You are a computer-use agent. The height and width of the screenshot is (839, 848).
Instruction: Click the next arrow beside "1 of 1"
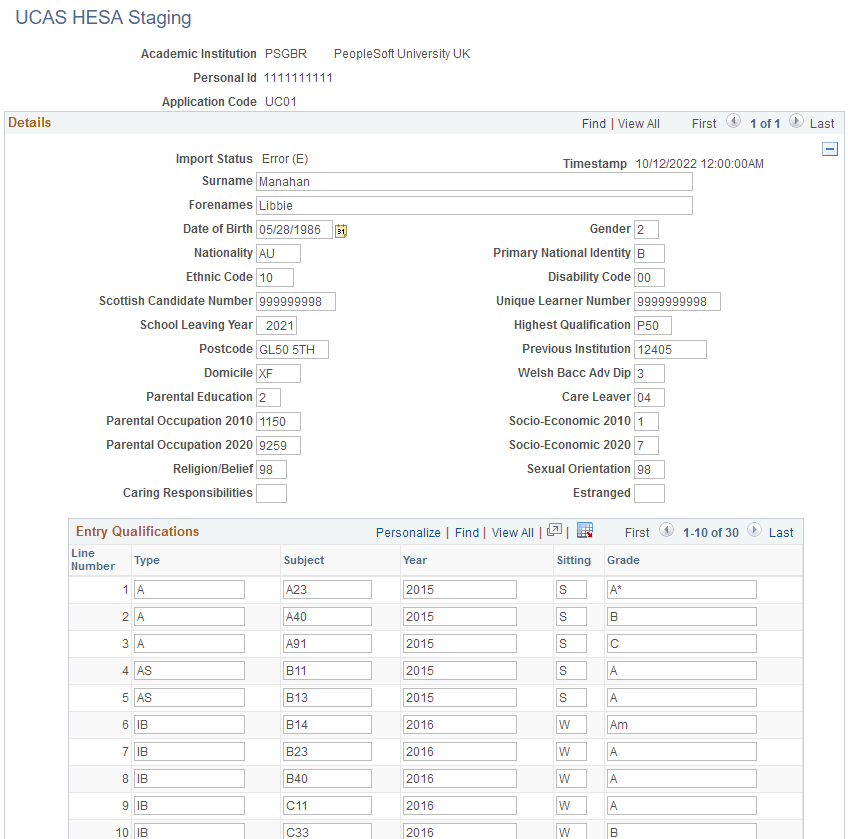795,123
